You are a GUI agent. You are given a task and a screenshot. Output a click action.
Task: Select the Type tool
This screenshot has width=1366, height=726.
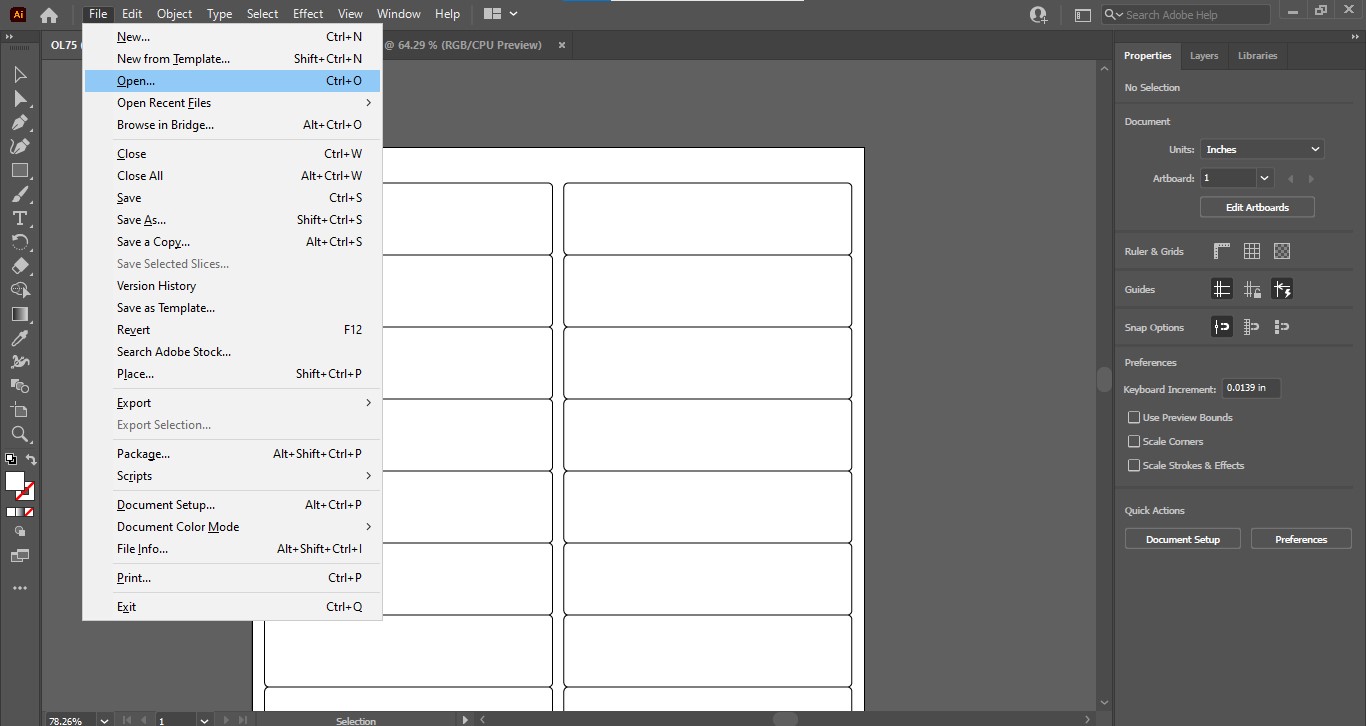coord(20,218)
